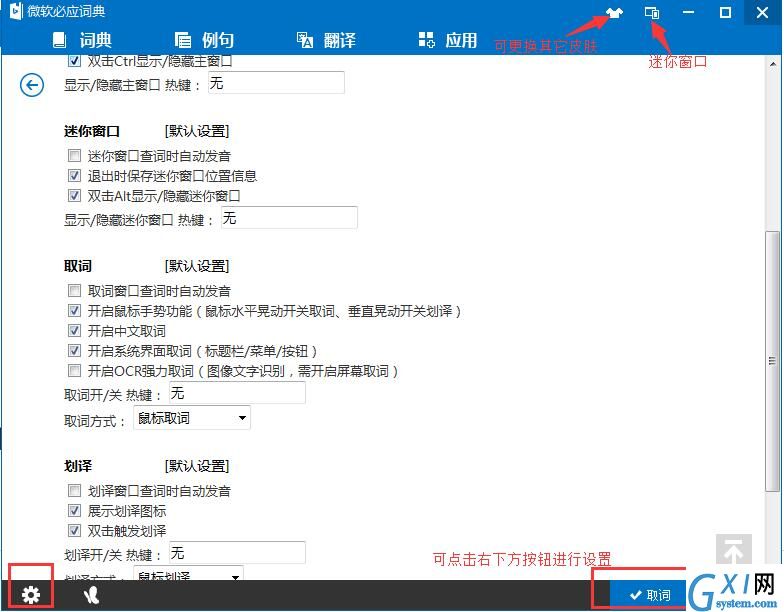Focus the 显示/隐藏迷你窗口 热键 field
Viewport: 784px width, 612px height.
click(290, 218)
